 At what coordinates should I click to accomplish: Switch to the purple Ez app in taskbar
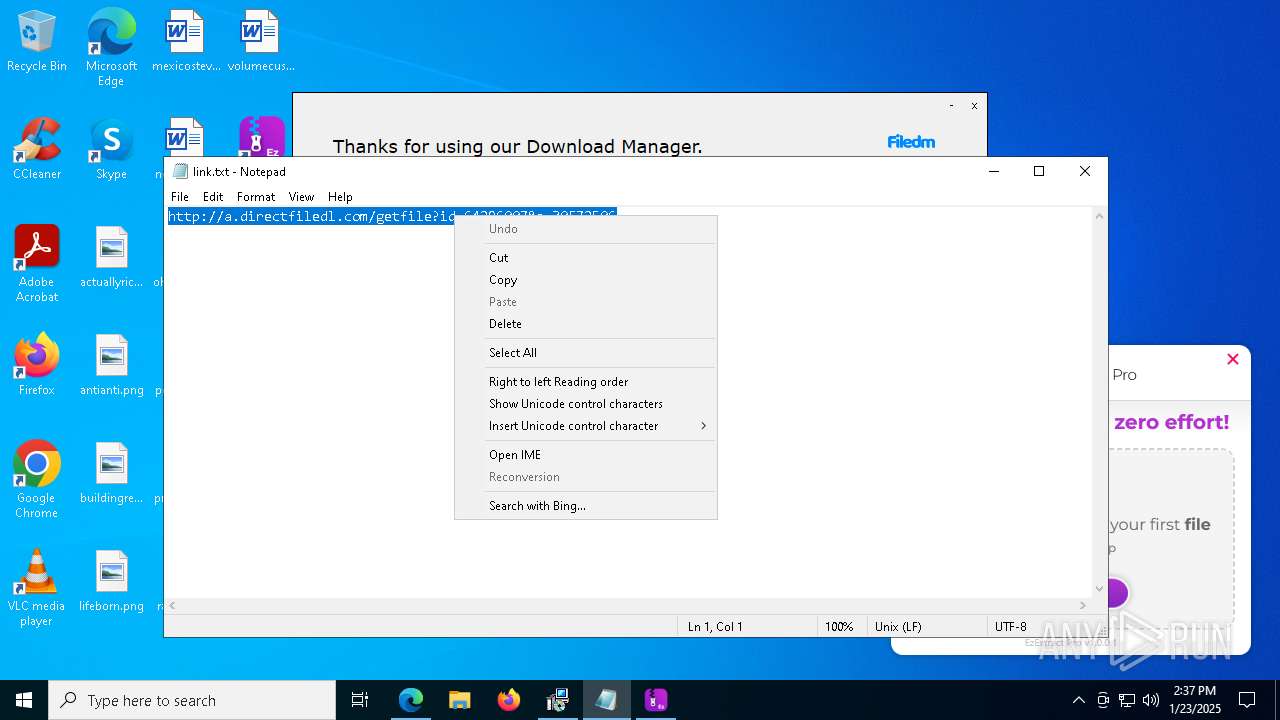[655, 700]
